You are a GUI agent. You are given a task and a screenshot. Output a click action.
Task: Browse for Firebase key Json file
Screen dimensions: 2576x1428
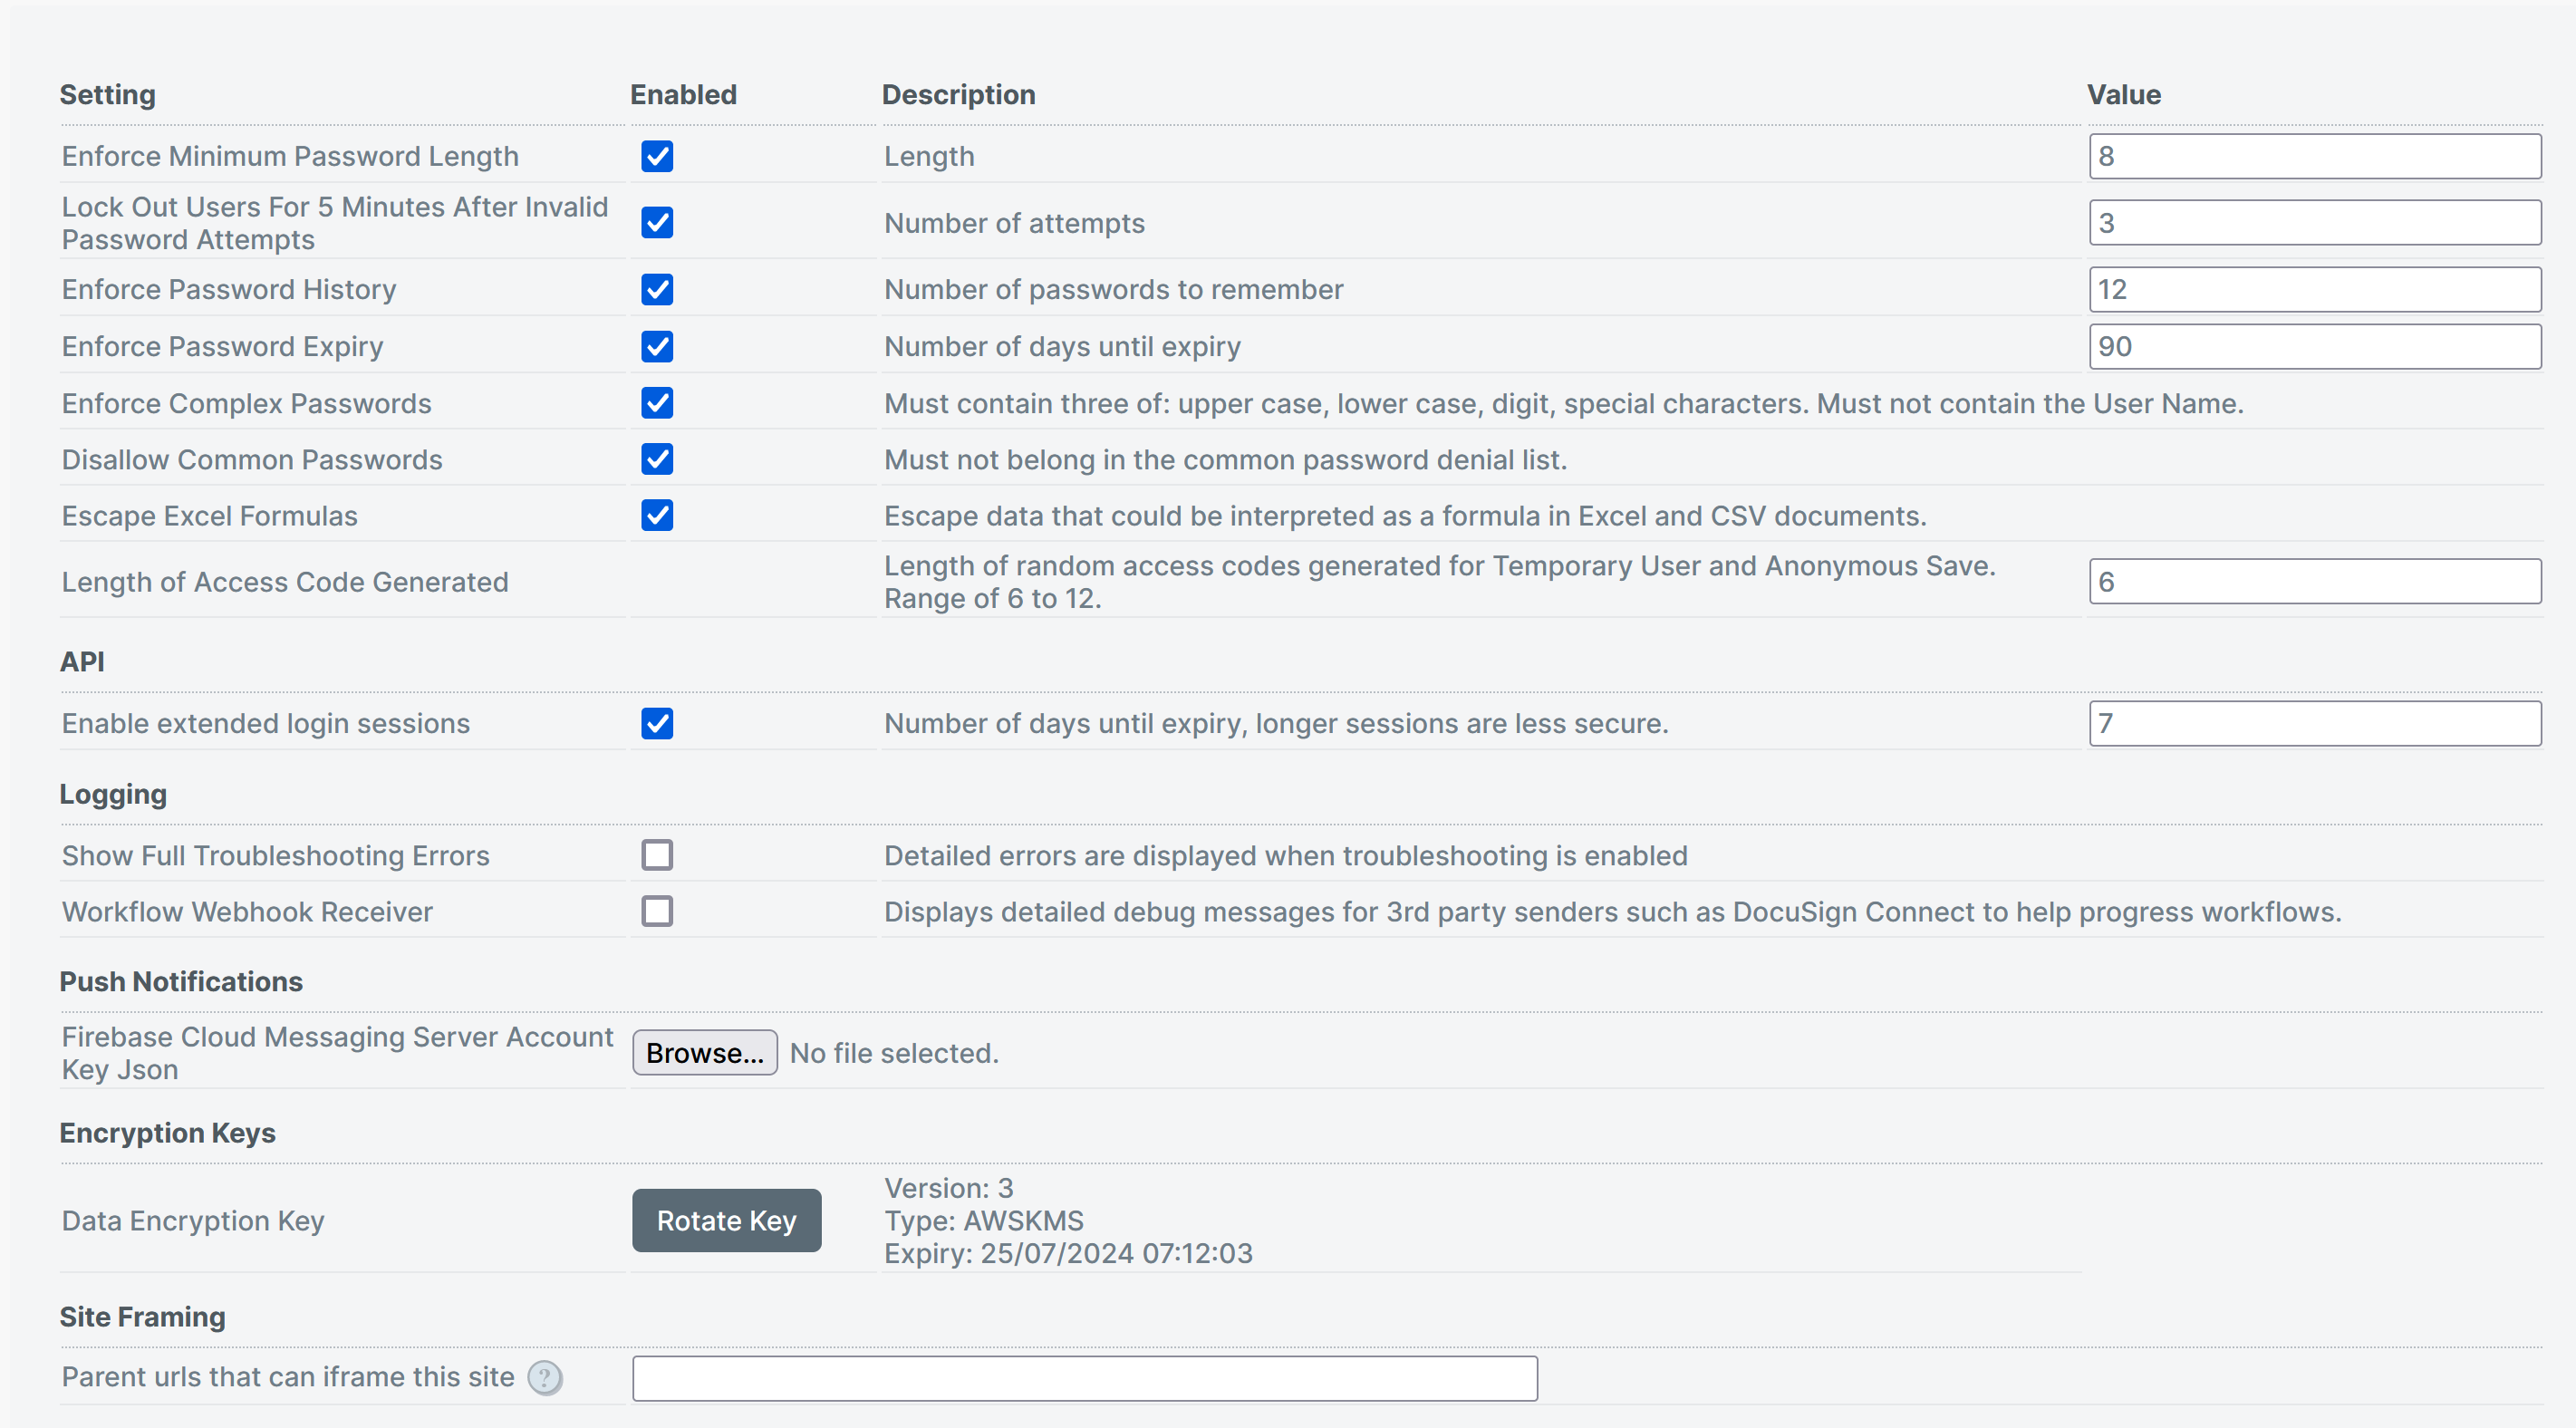[704, 1053]
